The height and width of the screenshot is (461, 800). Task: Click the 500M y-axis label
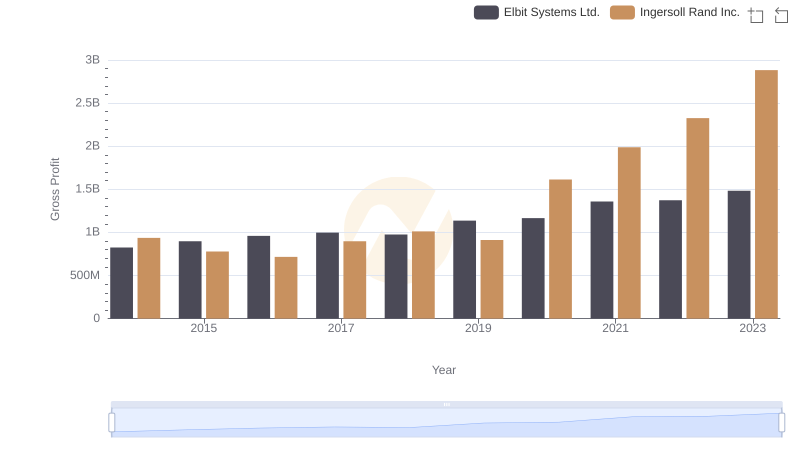tap(85, 275)
